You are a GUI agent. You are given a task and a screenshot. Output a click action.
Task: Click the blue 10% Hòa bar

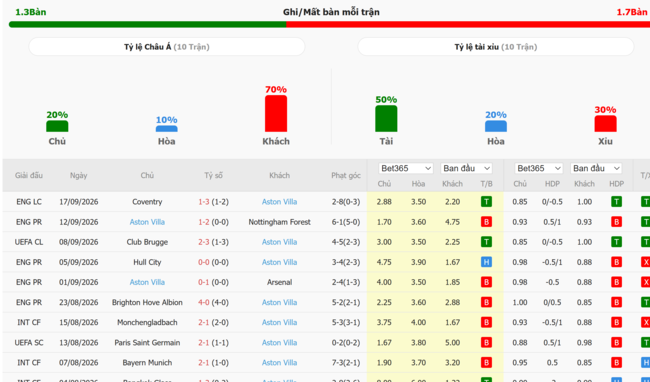pyautogui.click(x=167, y=129)
